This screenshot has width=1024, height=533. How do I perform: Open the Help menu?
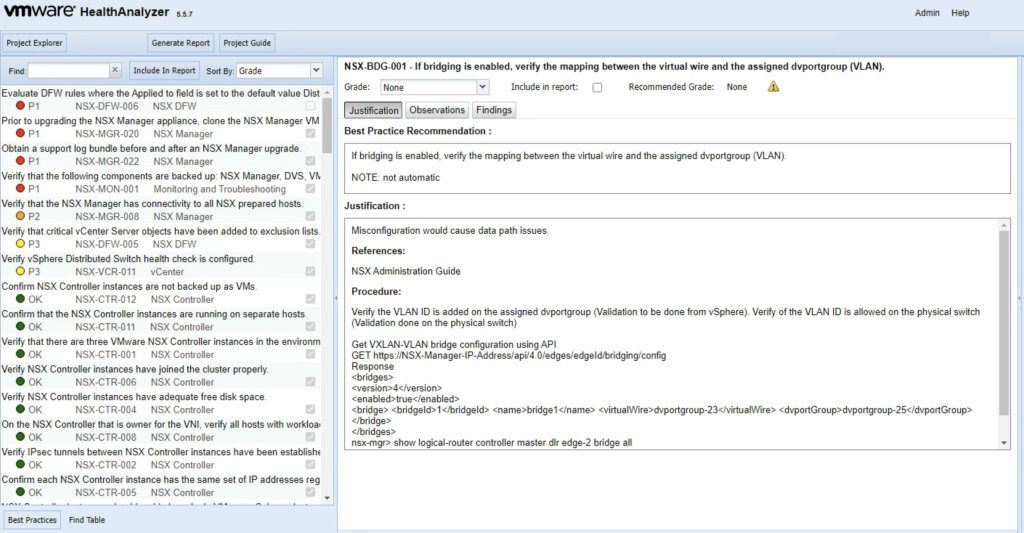coord(960,12)
